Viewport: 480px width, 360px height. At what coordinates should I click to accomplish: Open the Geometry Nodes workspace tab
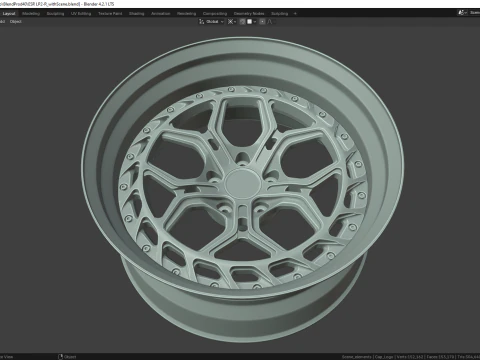(249, 14)
